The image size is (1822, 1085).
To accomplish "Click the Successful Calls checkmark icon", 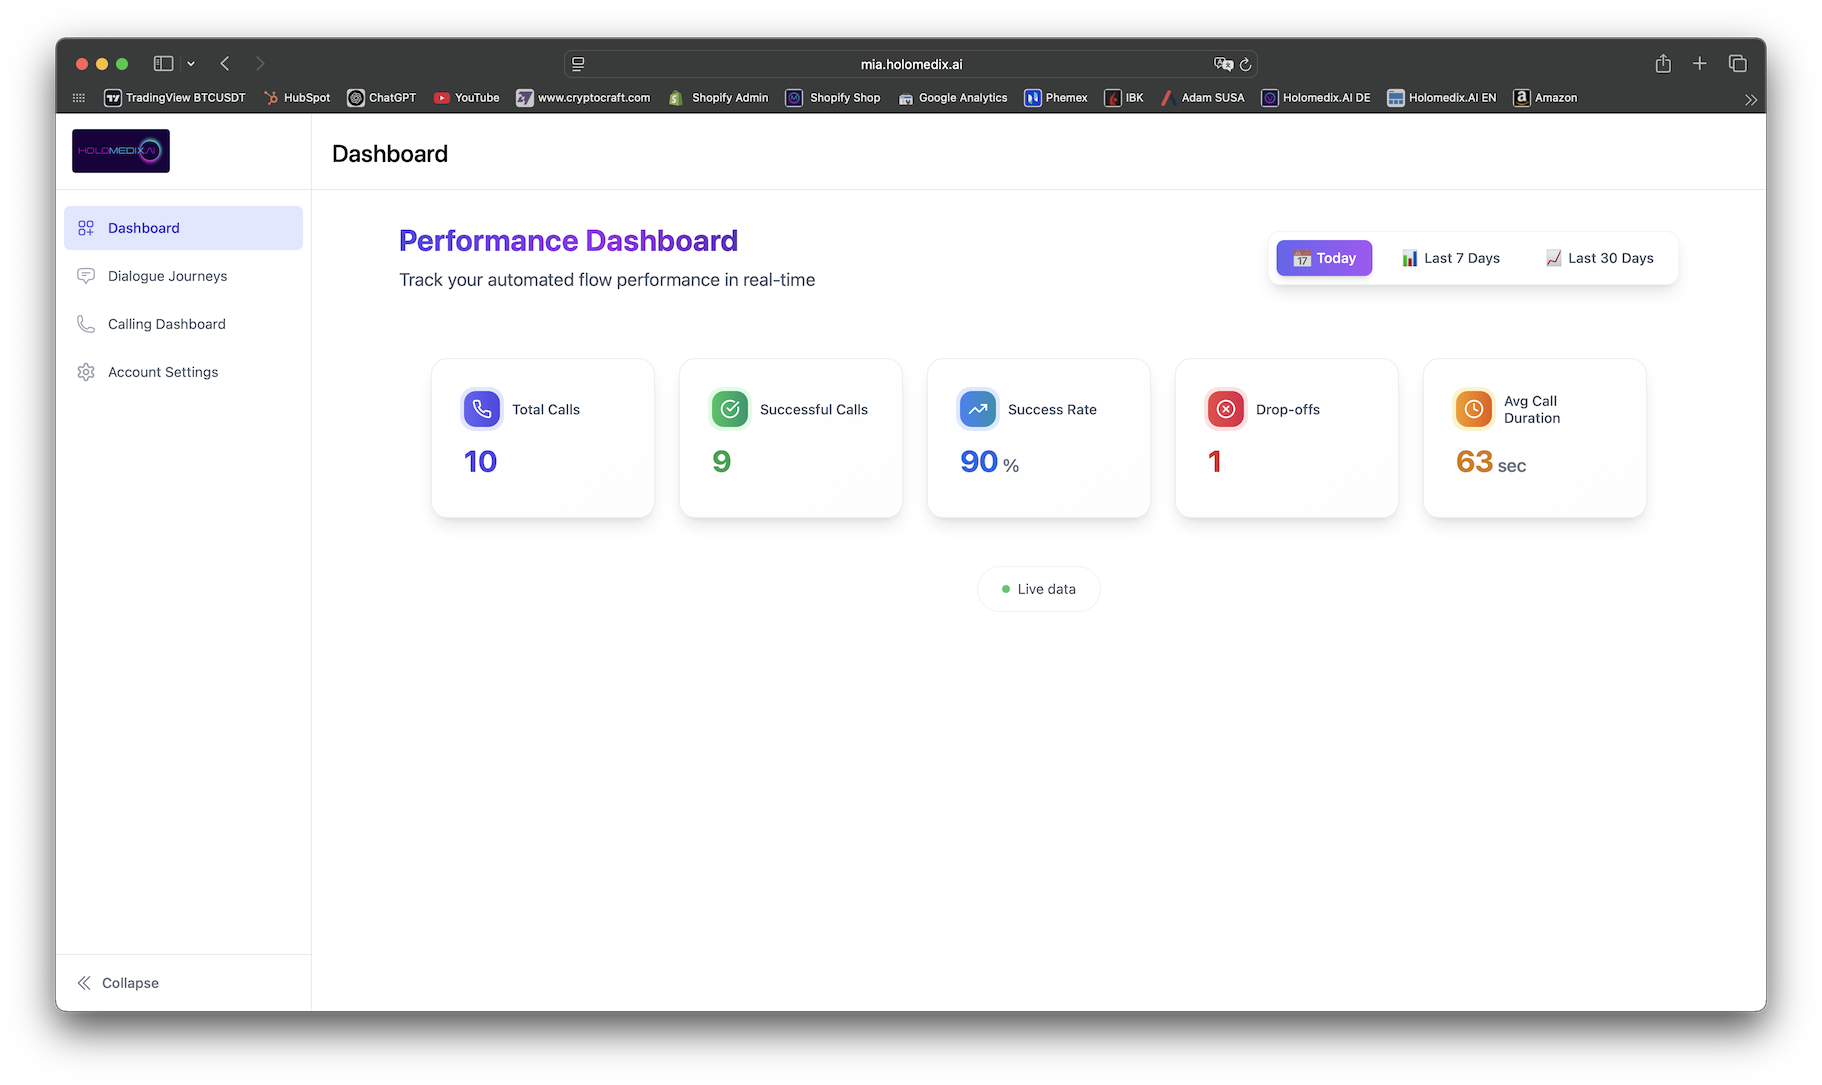I will (730, 409).
